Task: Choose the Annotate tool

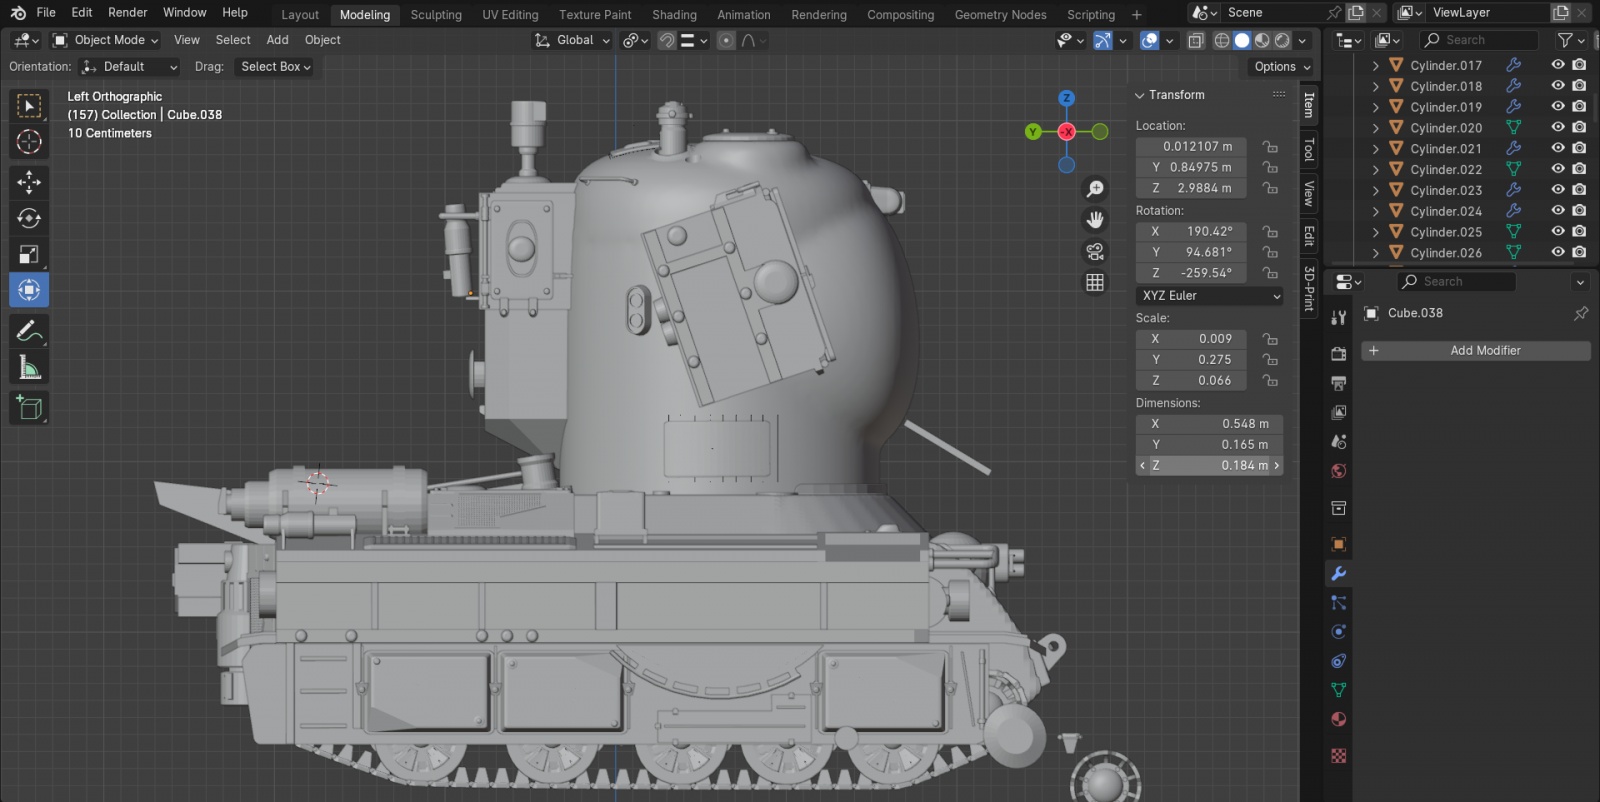Action: (x=29, y=331)
